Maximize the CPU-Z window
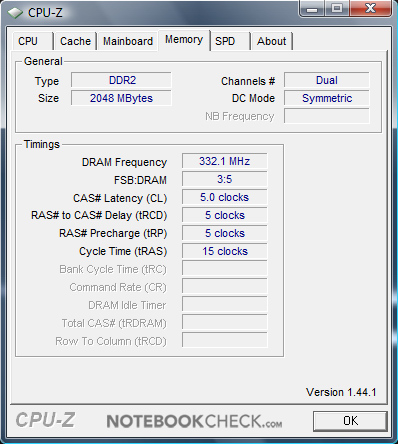This screenshot has height=444, width=398. click(x=337, y=8)
